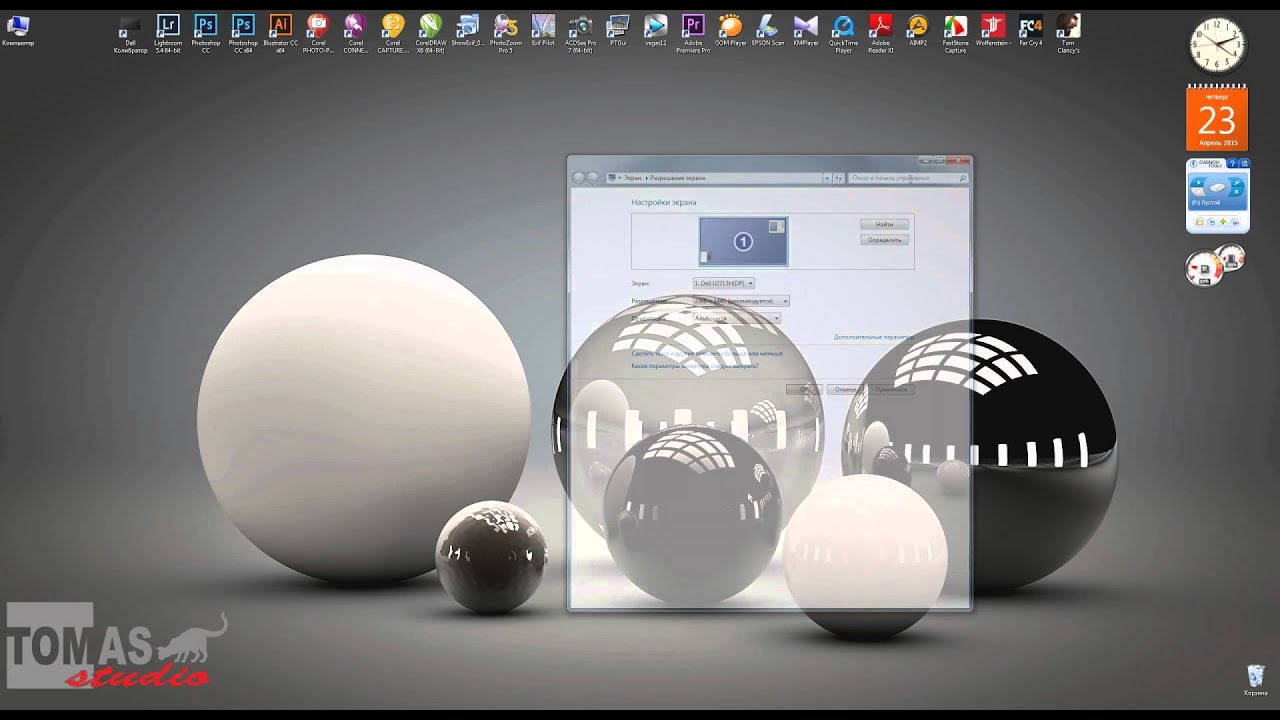Open the Ориентация orientation dropdown
This screenshot has width=1280, height=720.
tap(736, 318)
